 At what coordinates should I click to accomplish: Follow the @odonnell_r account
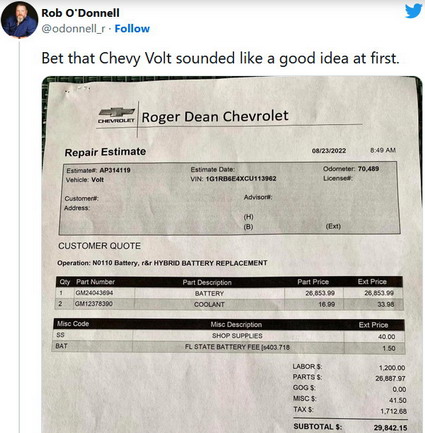(x=132, y=29)
